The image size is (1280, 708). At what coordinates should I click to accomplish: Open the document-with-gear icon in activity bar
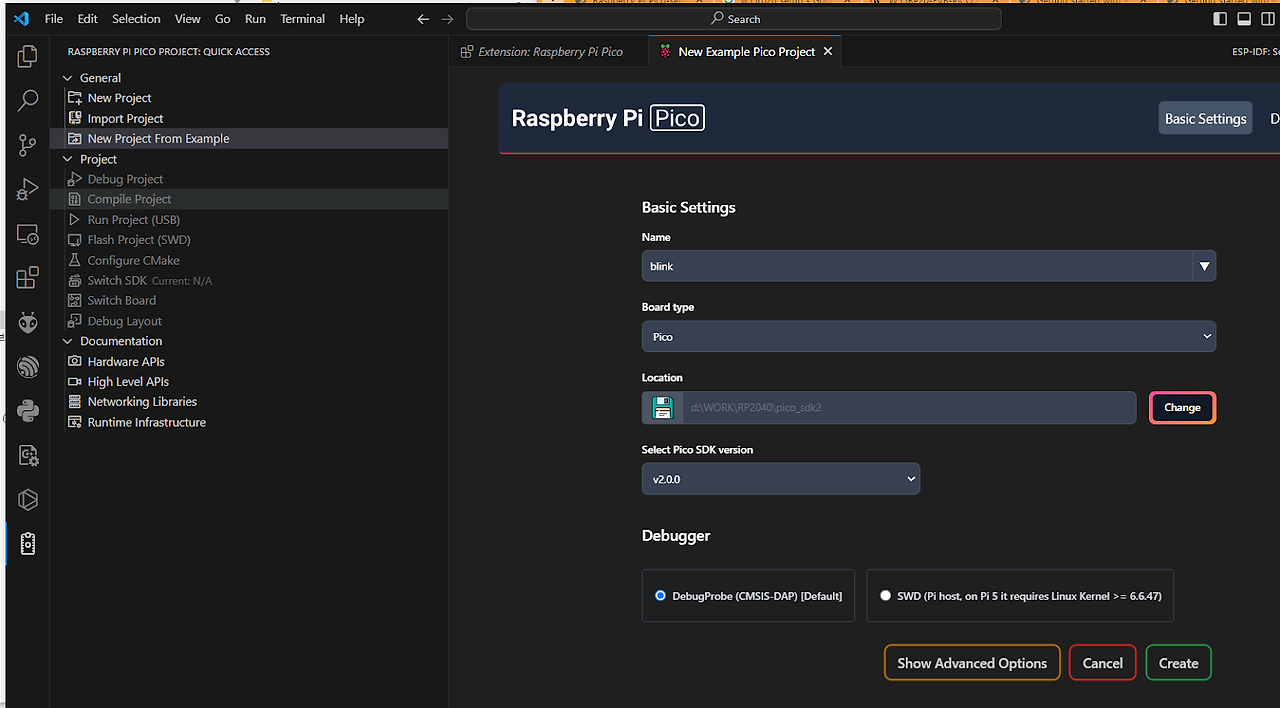pyautogui.click(x=28, y=455)
